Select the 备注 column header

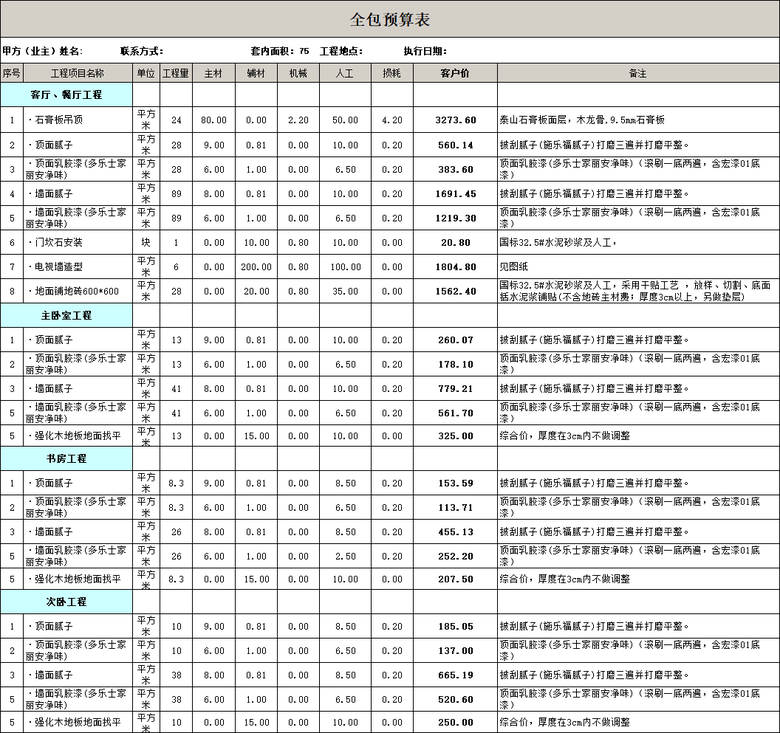[x=638, y=73]
